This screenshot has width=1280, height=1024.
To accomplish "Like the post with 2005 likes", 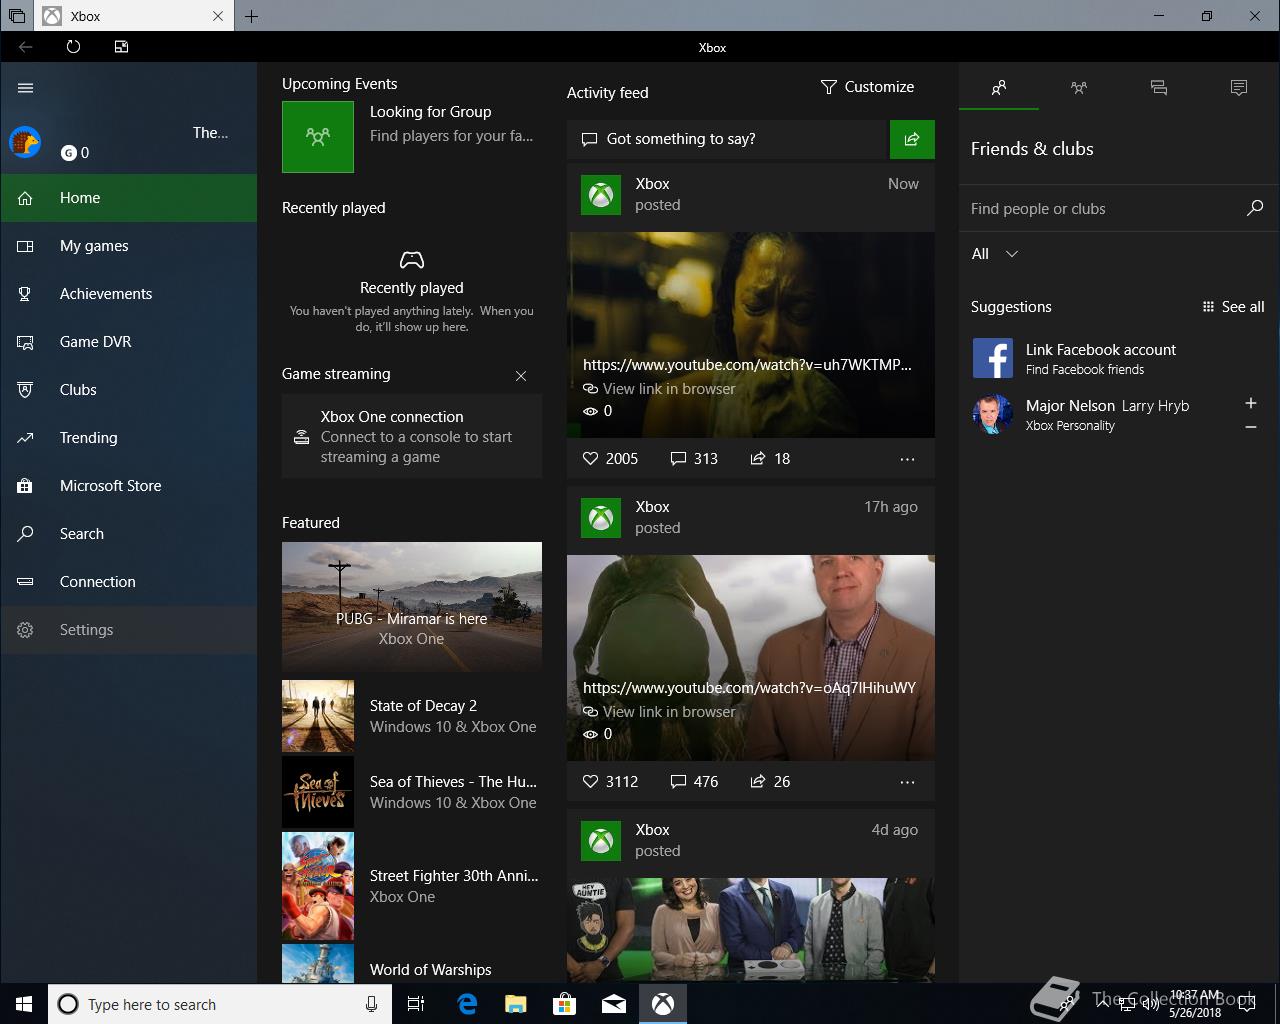I will tap(610, 458).
